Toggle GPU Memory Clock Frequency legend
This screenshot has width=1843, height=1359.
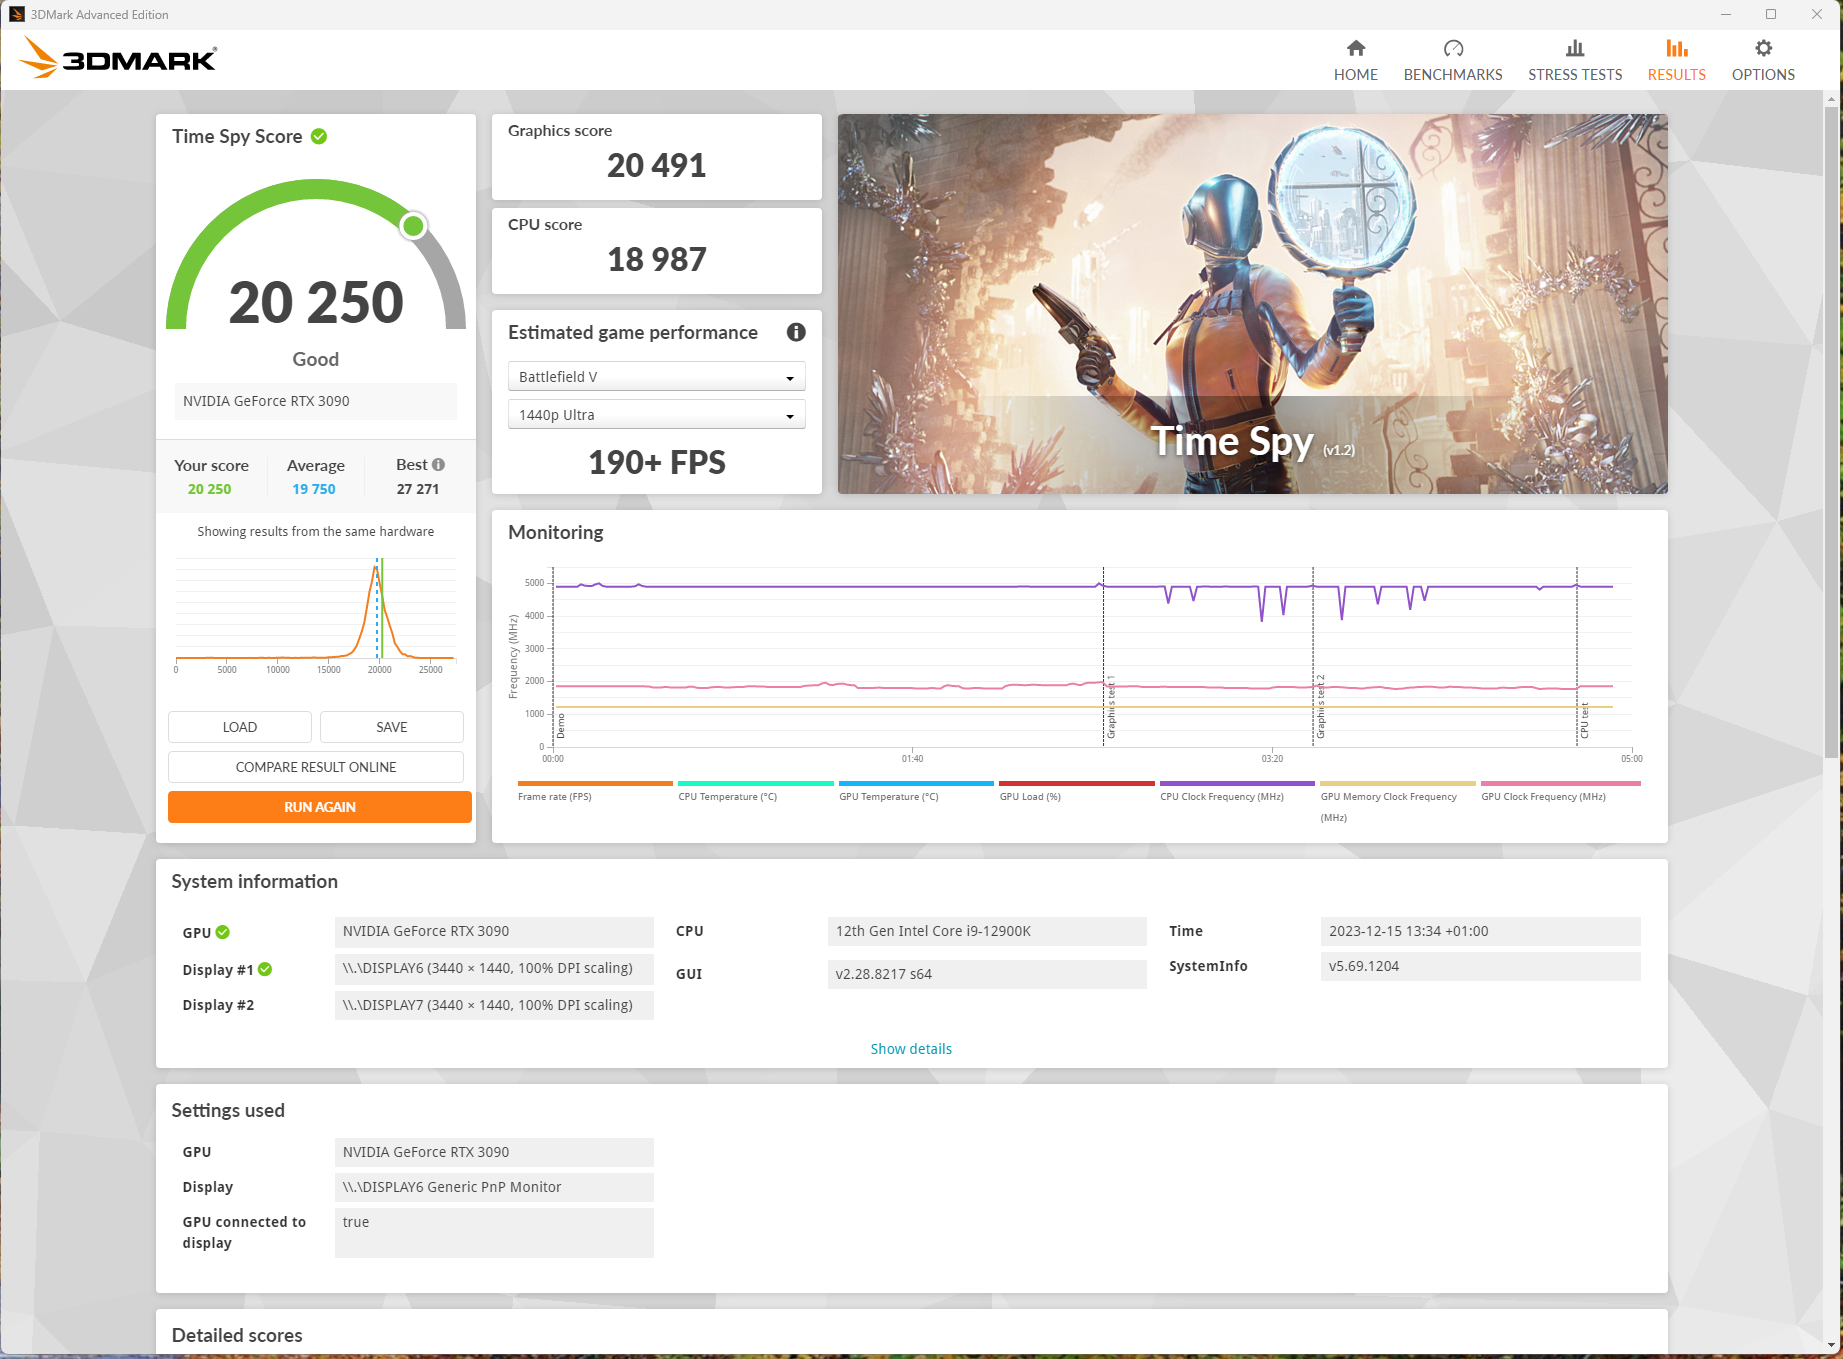pyautogui.click(x=1398, y=802)
